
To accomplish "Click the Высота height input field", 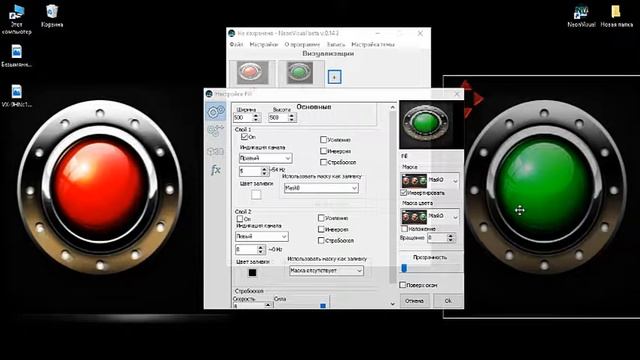I will pyautogui.click(x=278, y=118).
